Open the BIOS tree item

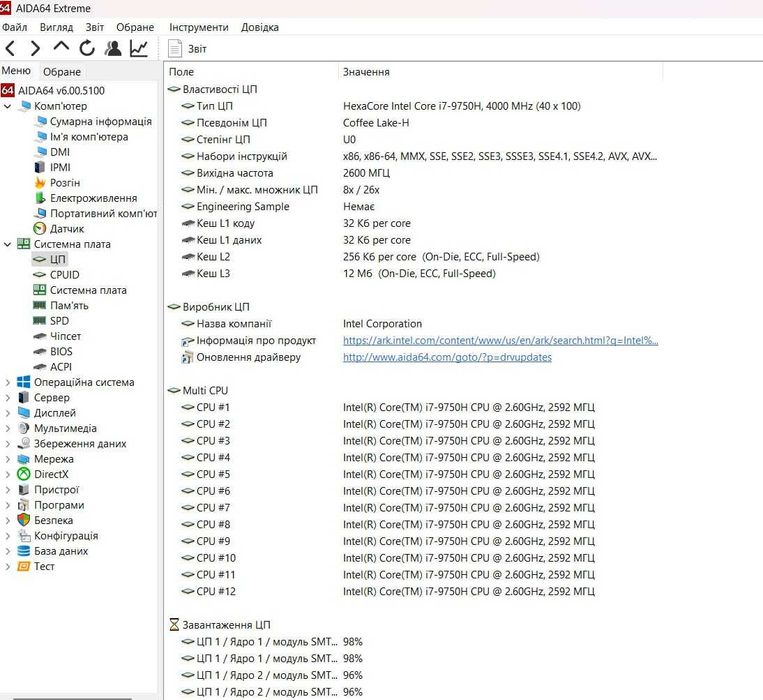[61, 352]
